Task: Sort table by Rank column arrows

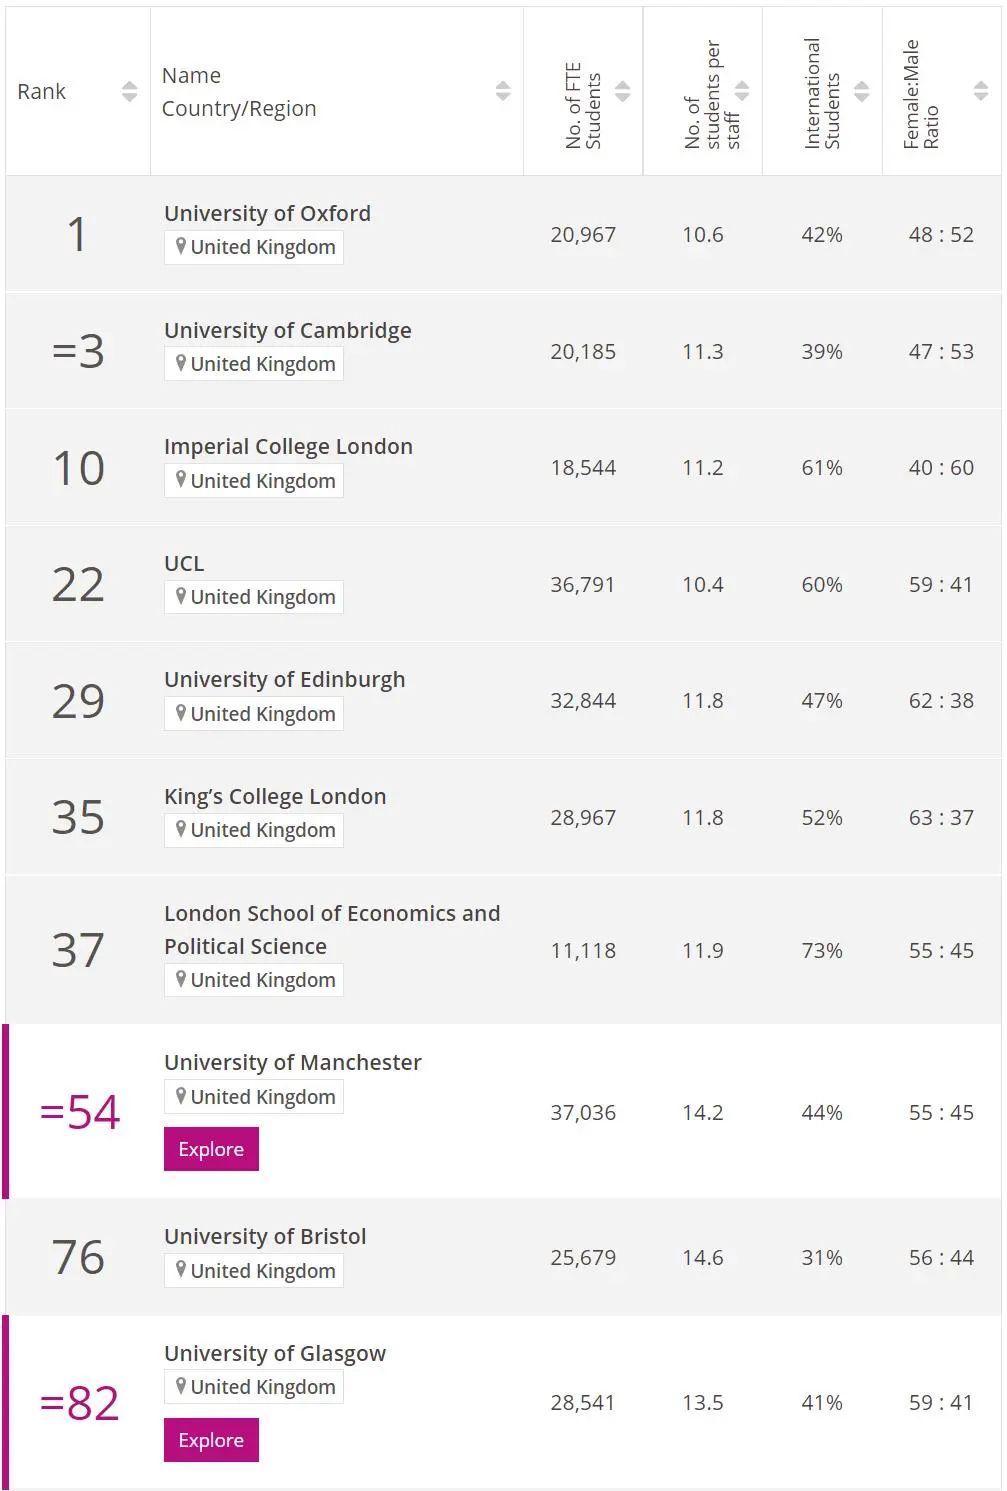Action: (x=129, y=91)
